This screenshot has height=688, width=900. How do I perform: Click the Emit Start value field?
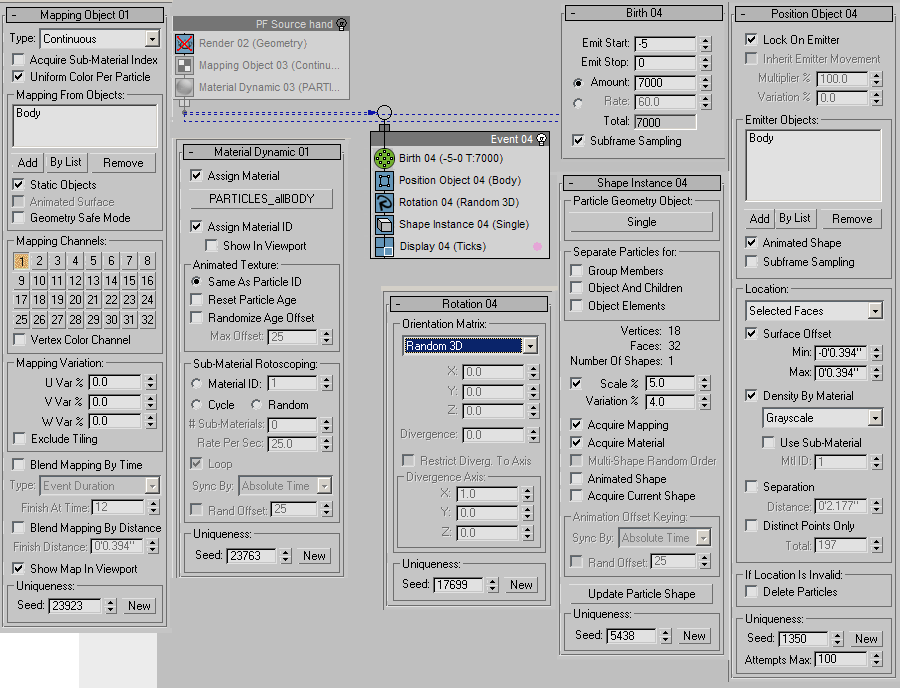click(x=665, y=44)
